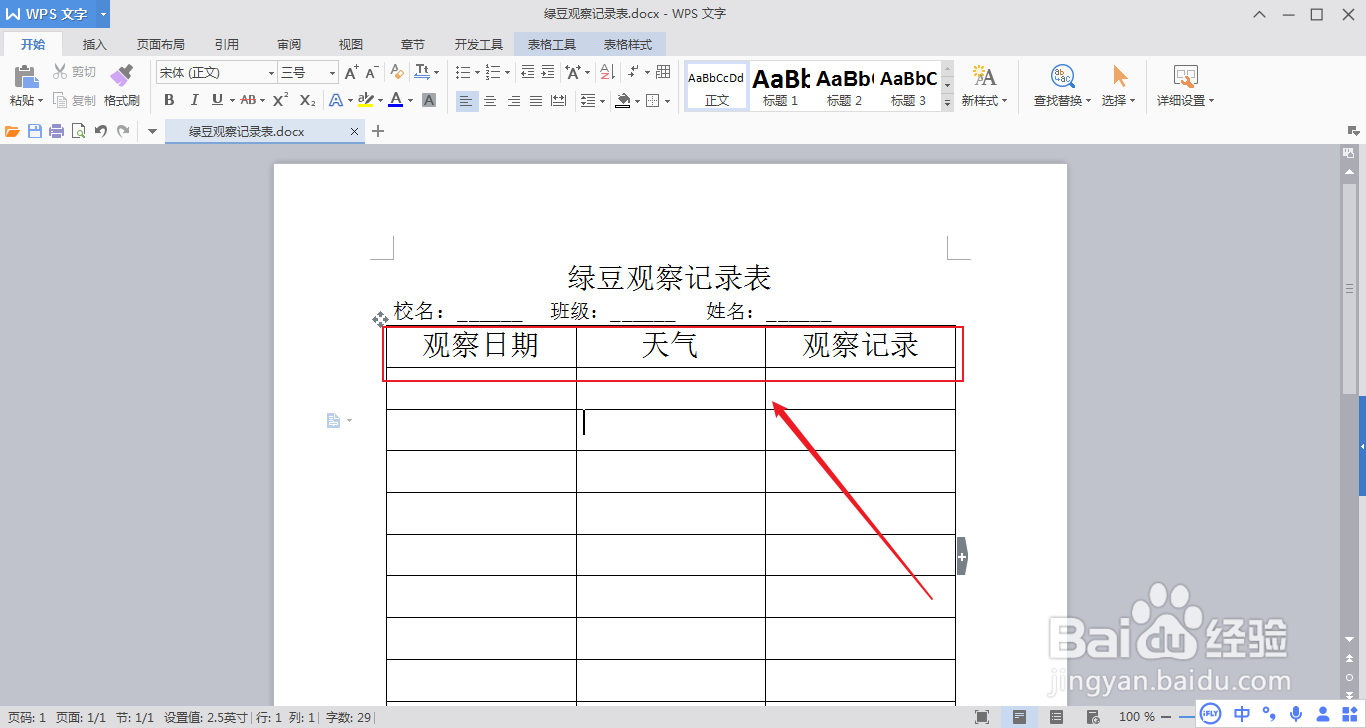Expand the numbered list dropdown arrow

[507, 72]
